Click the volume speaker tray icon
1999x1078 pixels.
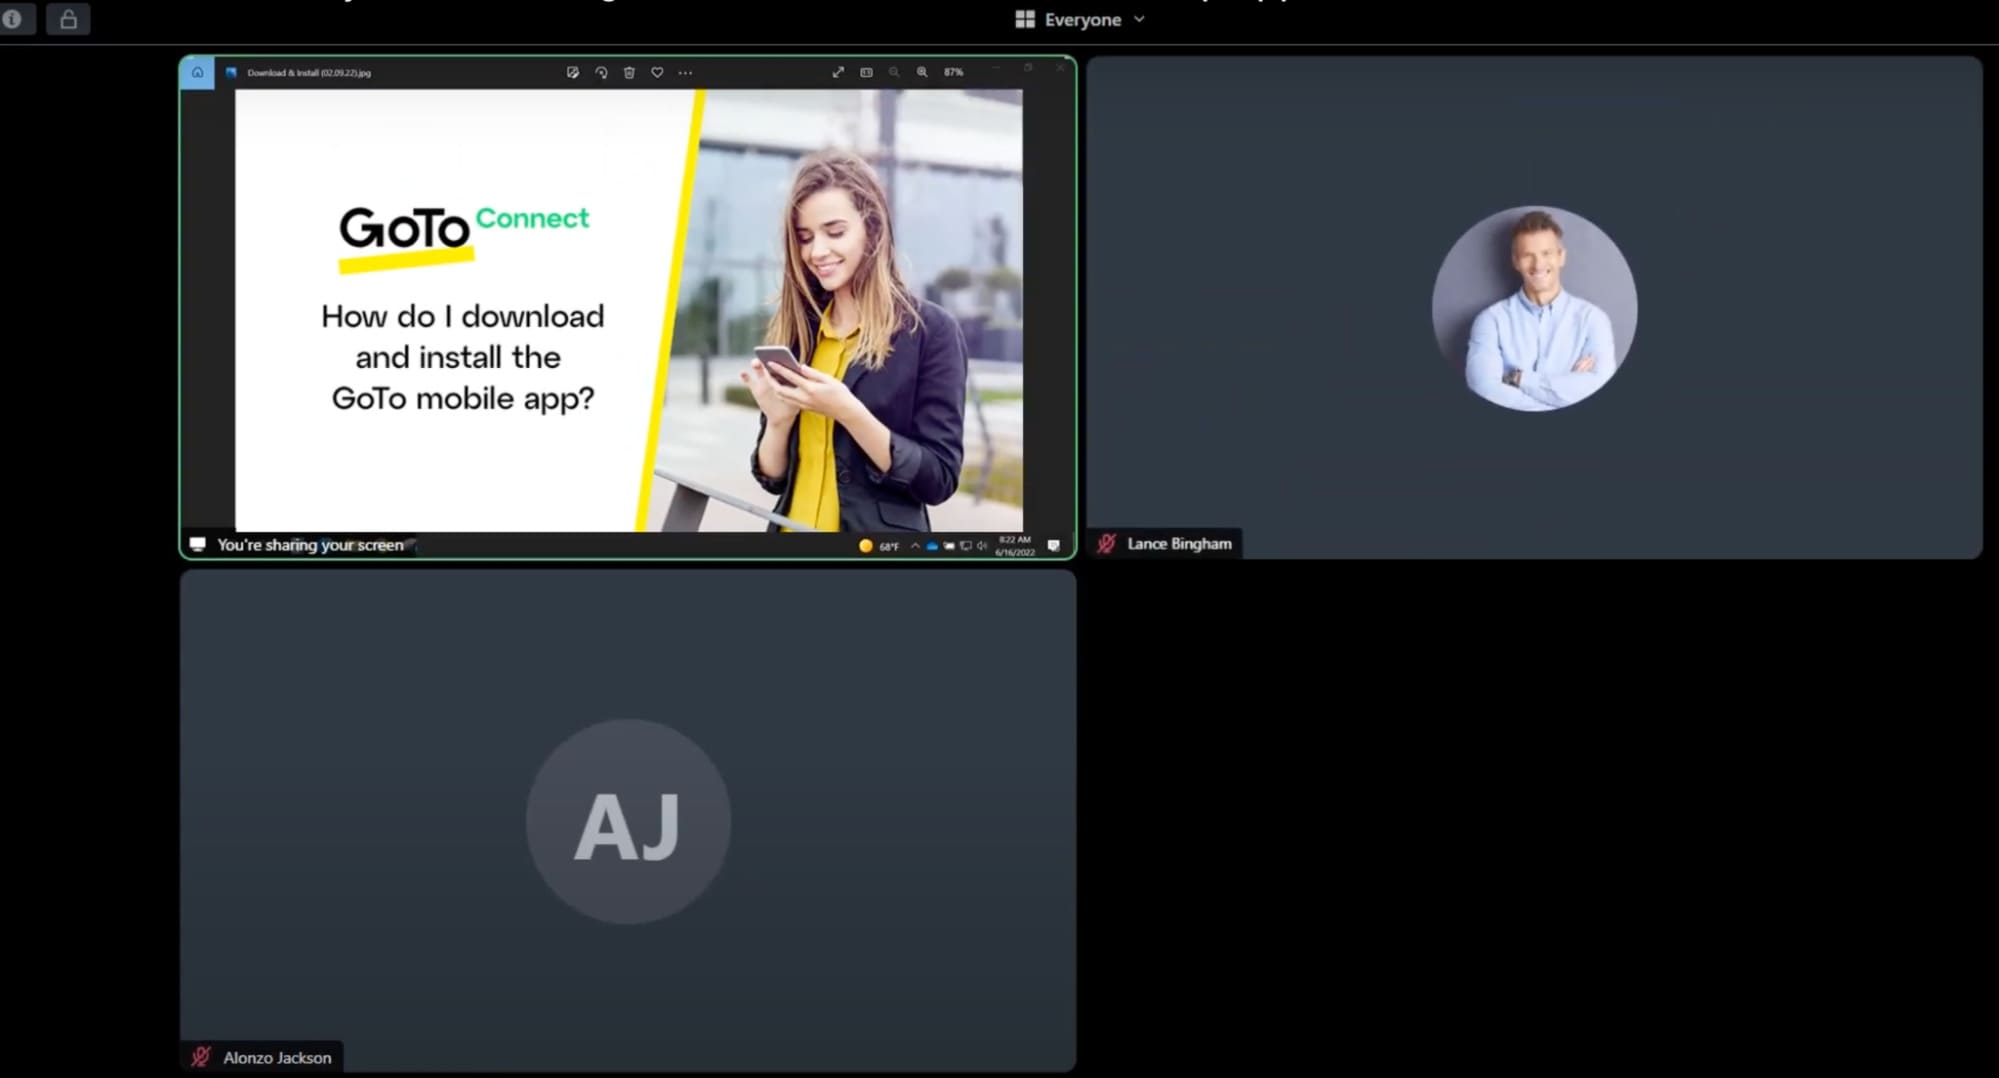pos(982,546)
